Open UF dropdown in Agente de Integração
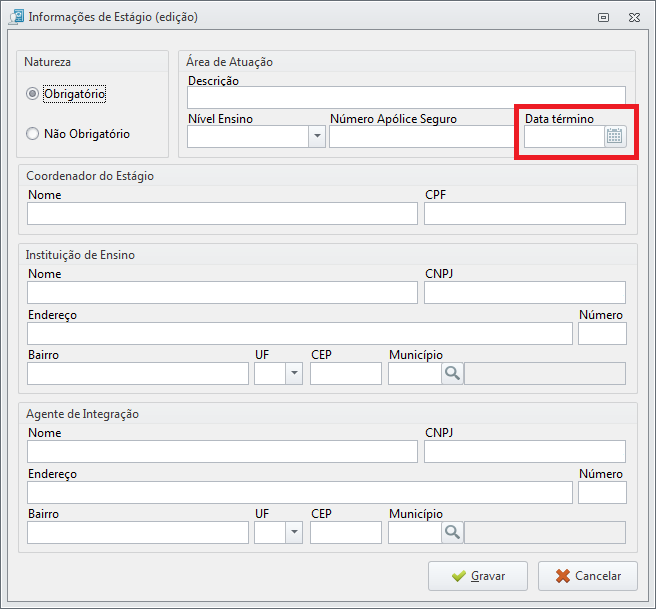656x609 pixels. pyautogui.click(x=294, y=532)
